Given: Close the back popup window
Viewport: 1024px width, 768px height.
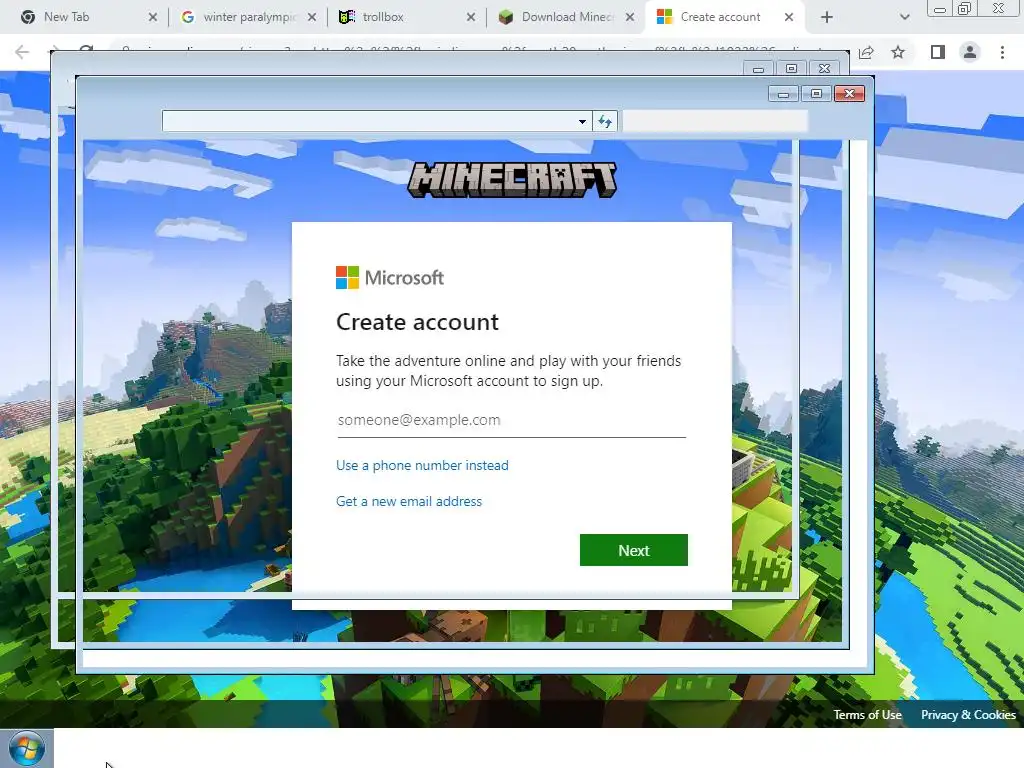Looking at the screenshot, I should click(x=824, y=69).
